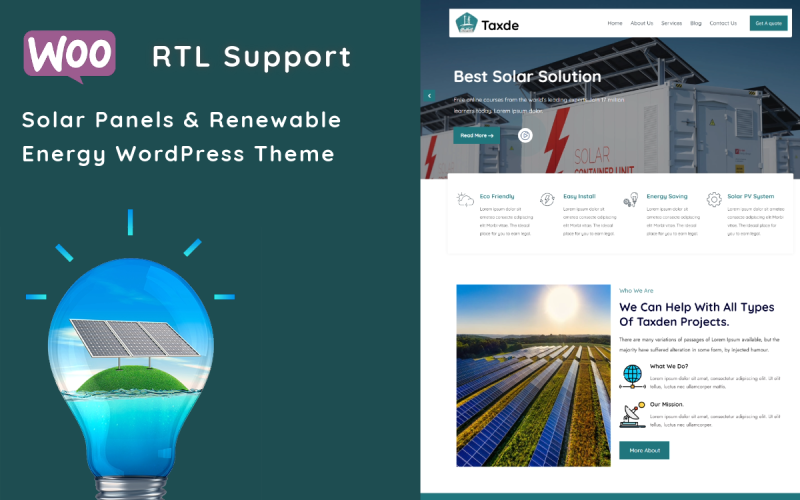Select Contact Us in the navigation

point(723,23)
